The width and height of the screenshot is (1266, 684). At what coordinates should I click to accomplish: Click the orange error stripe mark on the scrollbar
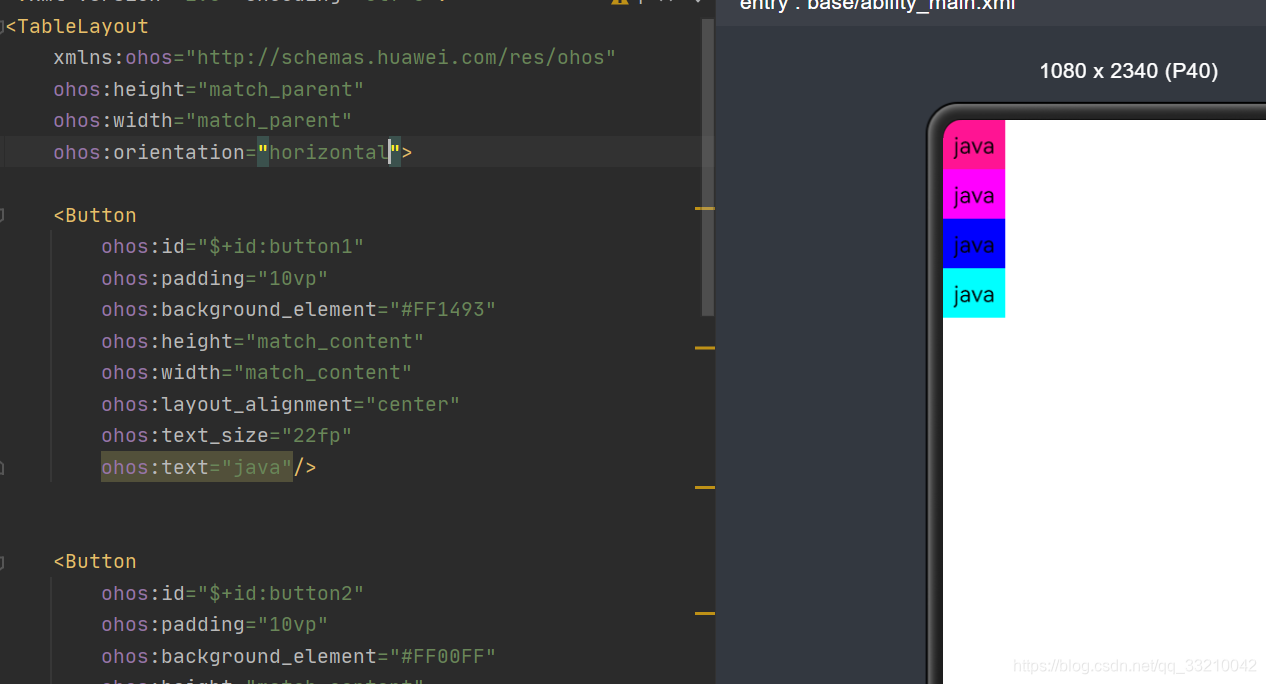pyautogui.click(x=708, y=210)
